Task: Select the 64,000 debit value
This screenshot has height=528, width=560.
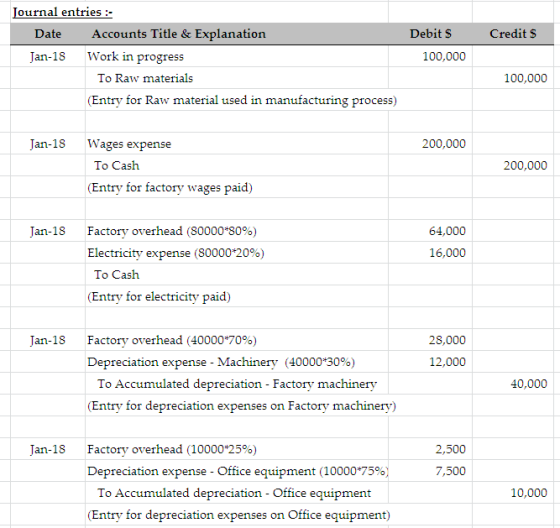Action: [x=448, y=231]
